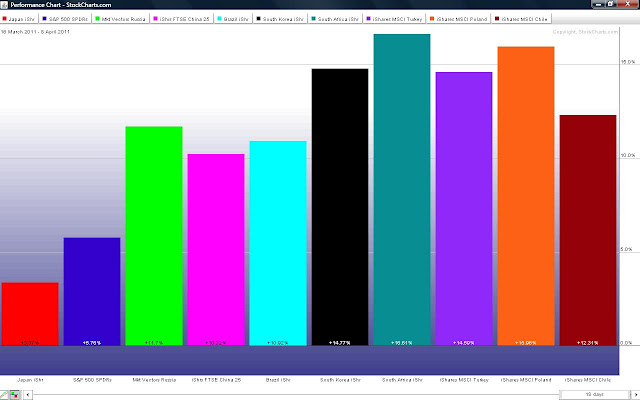Toggle South Korea iShr legend tab

tap(280, 19)
